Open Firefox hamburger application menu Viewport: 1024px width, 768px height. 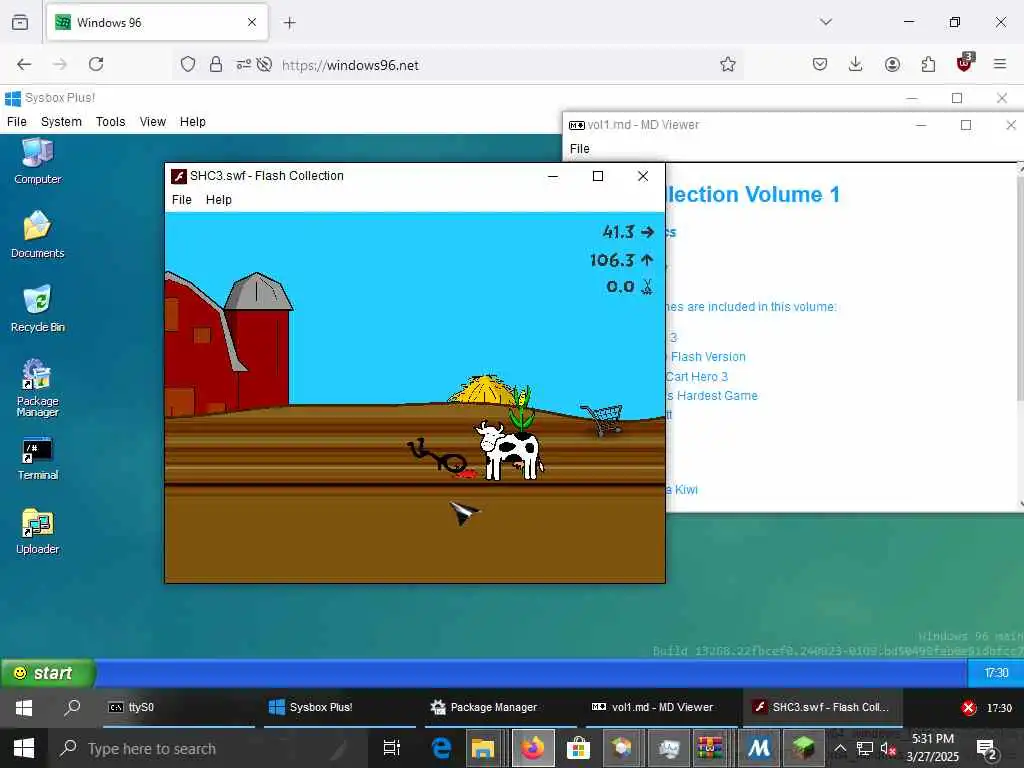coord(1000,64)
